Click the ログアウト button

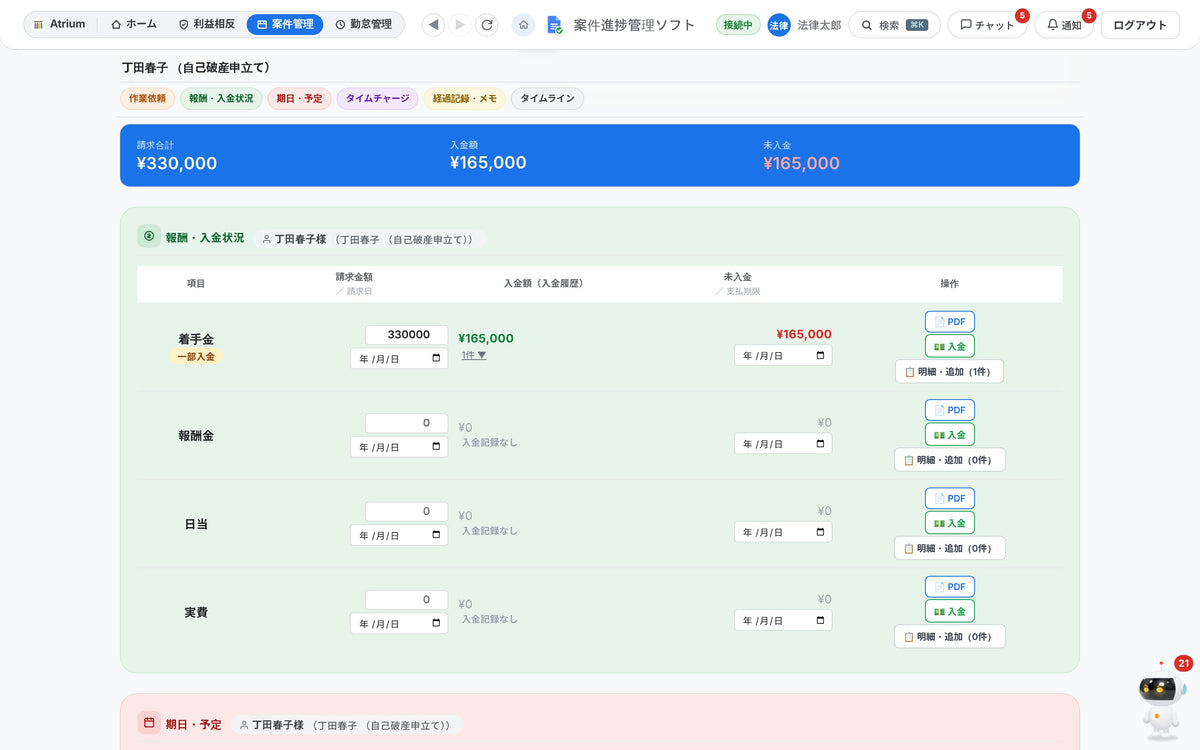(1139, 25)
